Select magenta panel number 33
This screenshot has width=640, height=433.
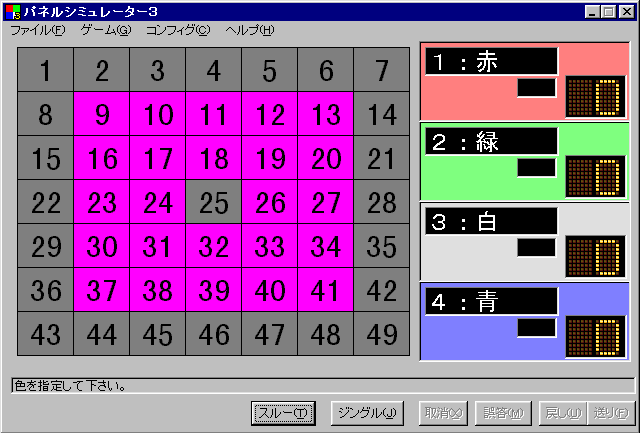[269, 246]
